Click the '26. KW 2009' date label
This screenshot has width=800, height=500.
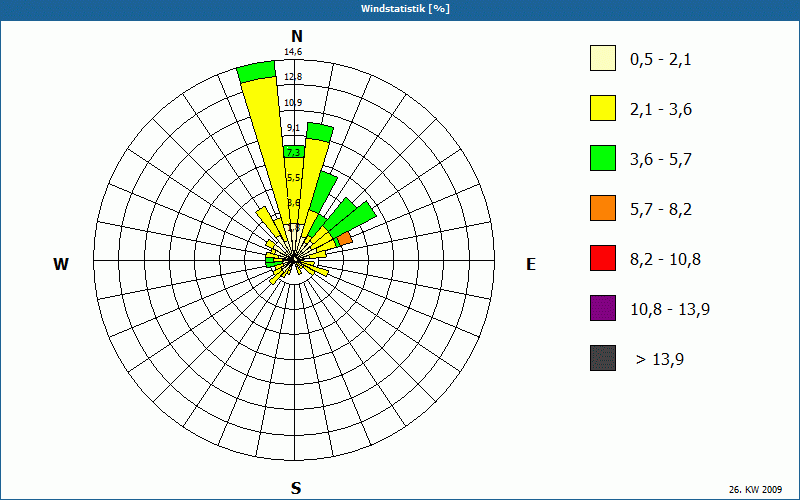point(755,489)
